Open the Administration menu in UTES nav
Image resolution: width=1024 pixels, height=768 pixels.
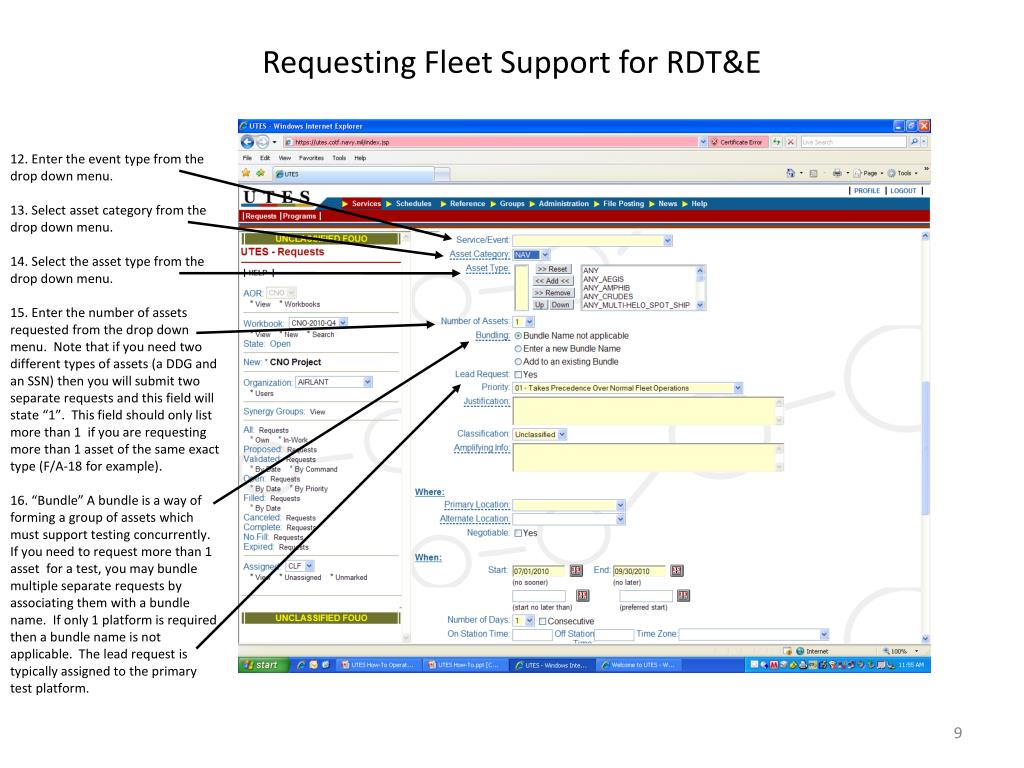(564, 204)
